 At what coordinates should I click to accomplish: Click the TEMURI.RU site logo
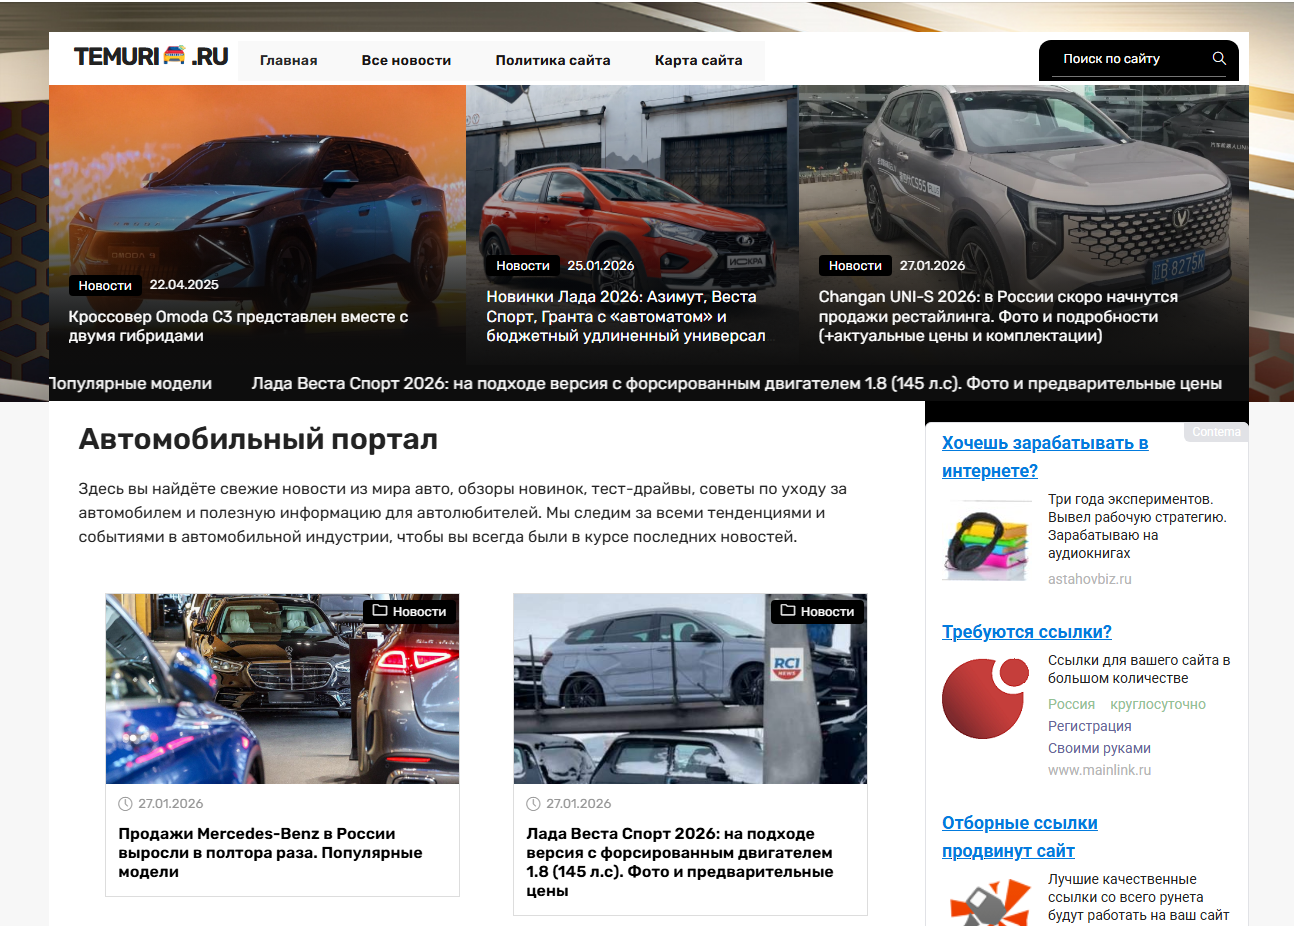(151, 56)
